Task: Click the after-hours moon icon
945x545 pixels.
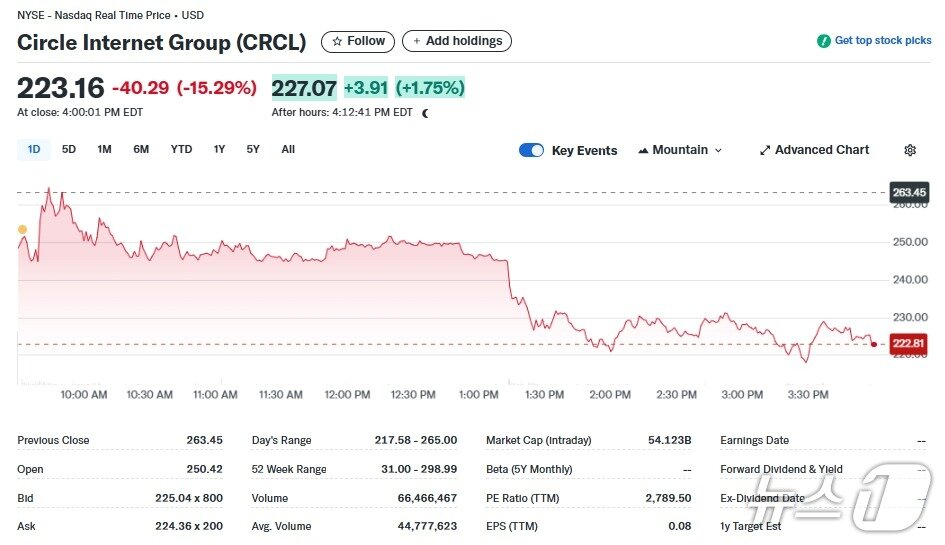Action: 426,113
